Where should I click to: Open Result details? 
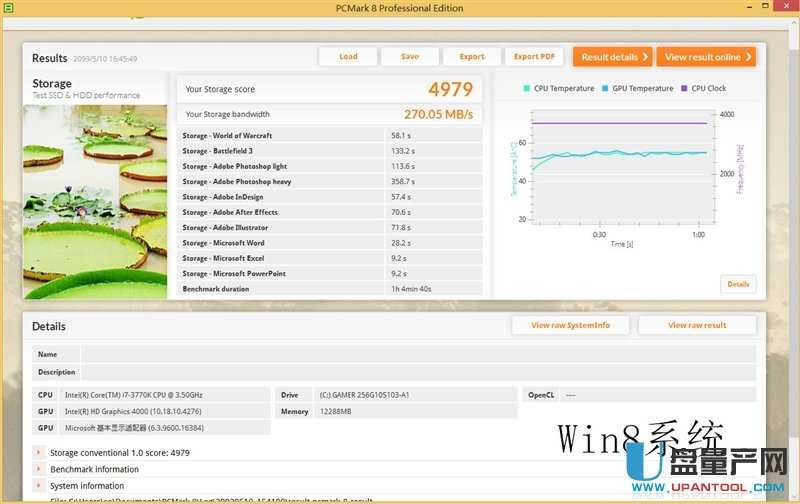click(x=614, y=57)
